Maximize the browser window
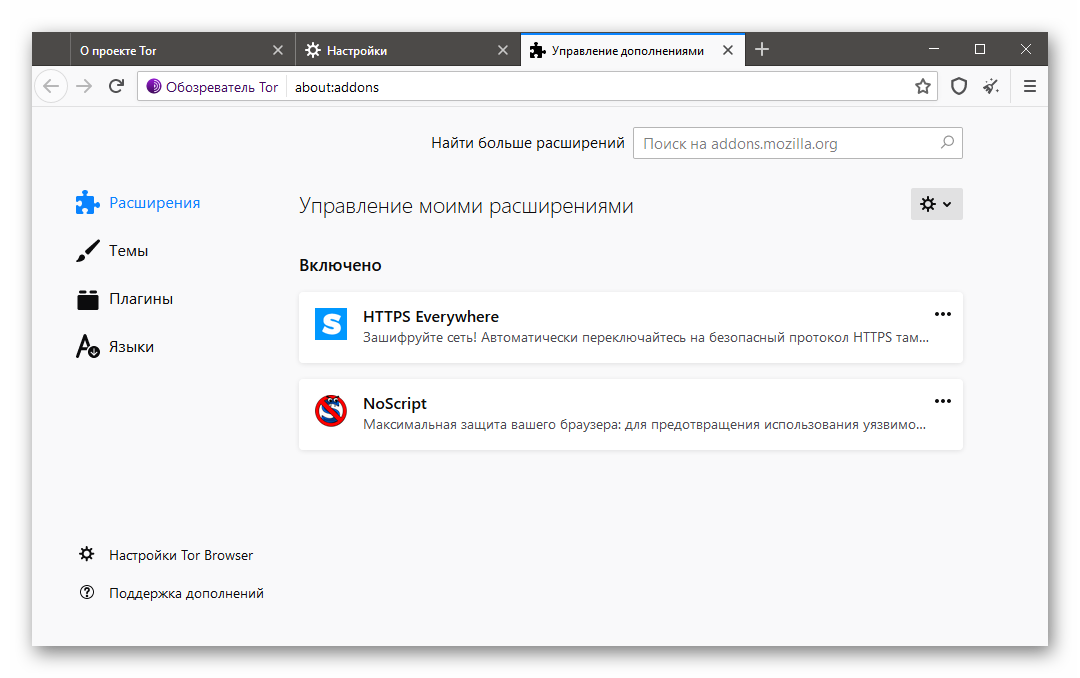1080x678 pixels. (x=979, y=49)
